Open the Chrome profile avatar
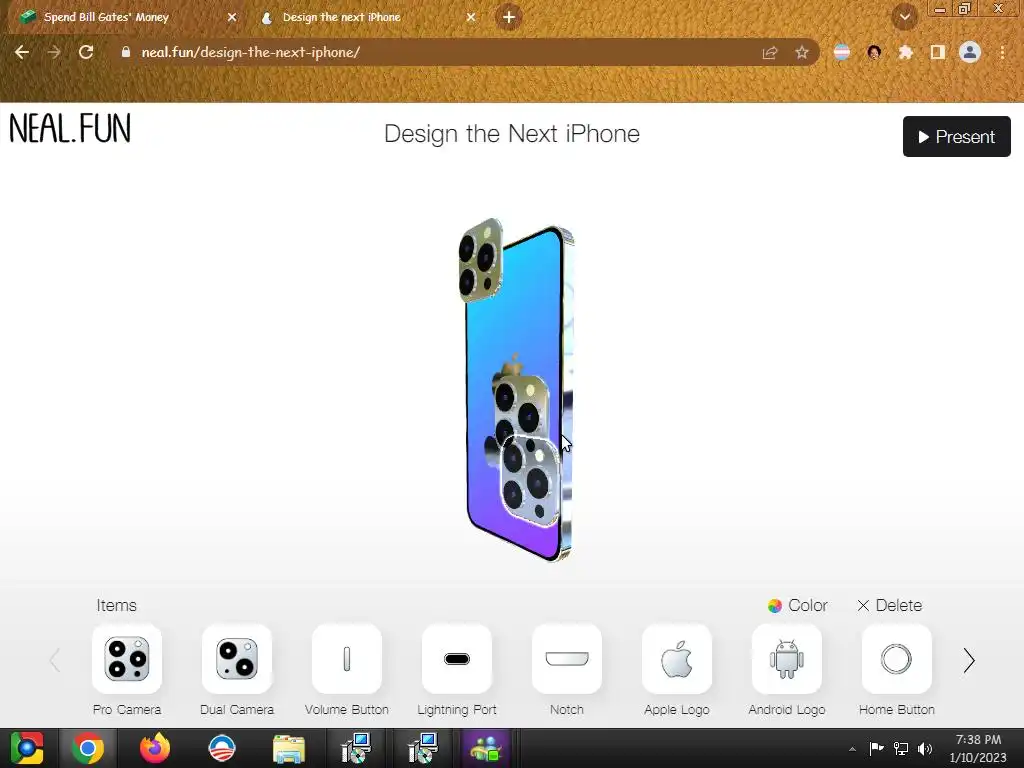The height and width of the screenshot is (768, 1024). click(x=970, y=52)
